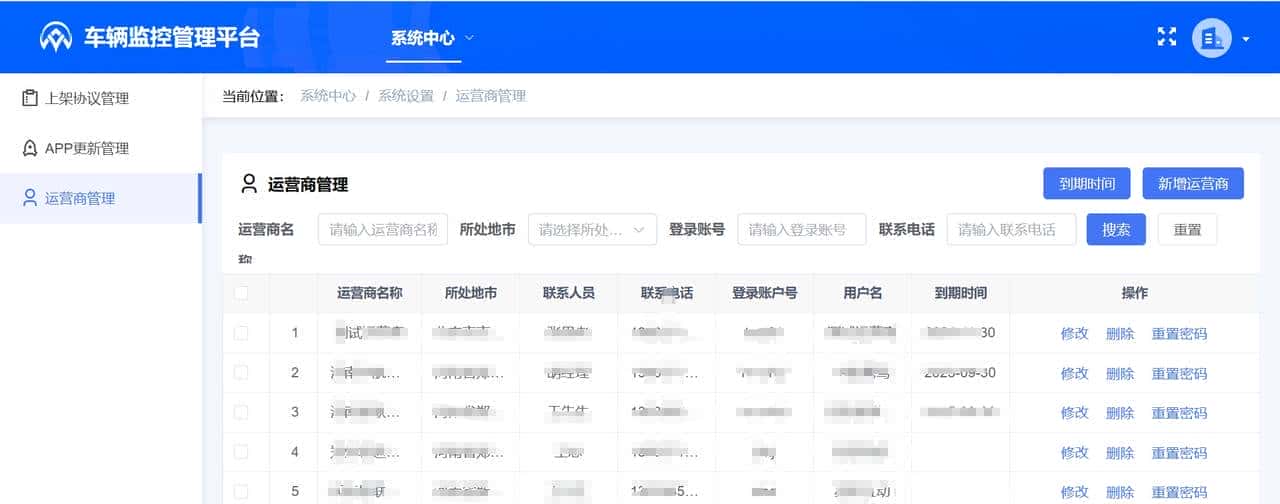Click 修改 in row 1
The height and width of the screenshot is (504, 1280).
point(1075,333)
